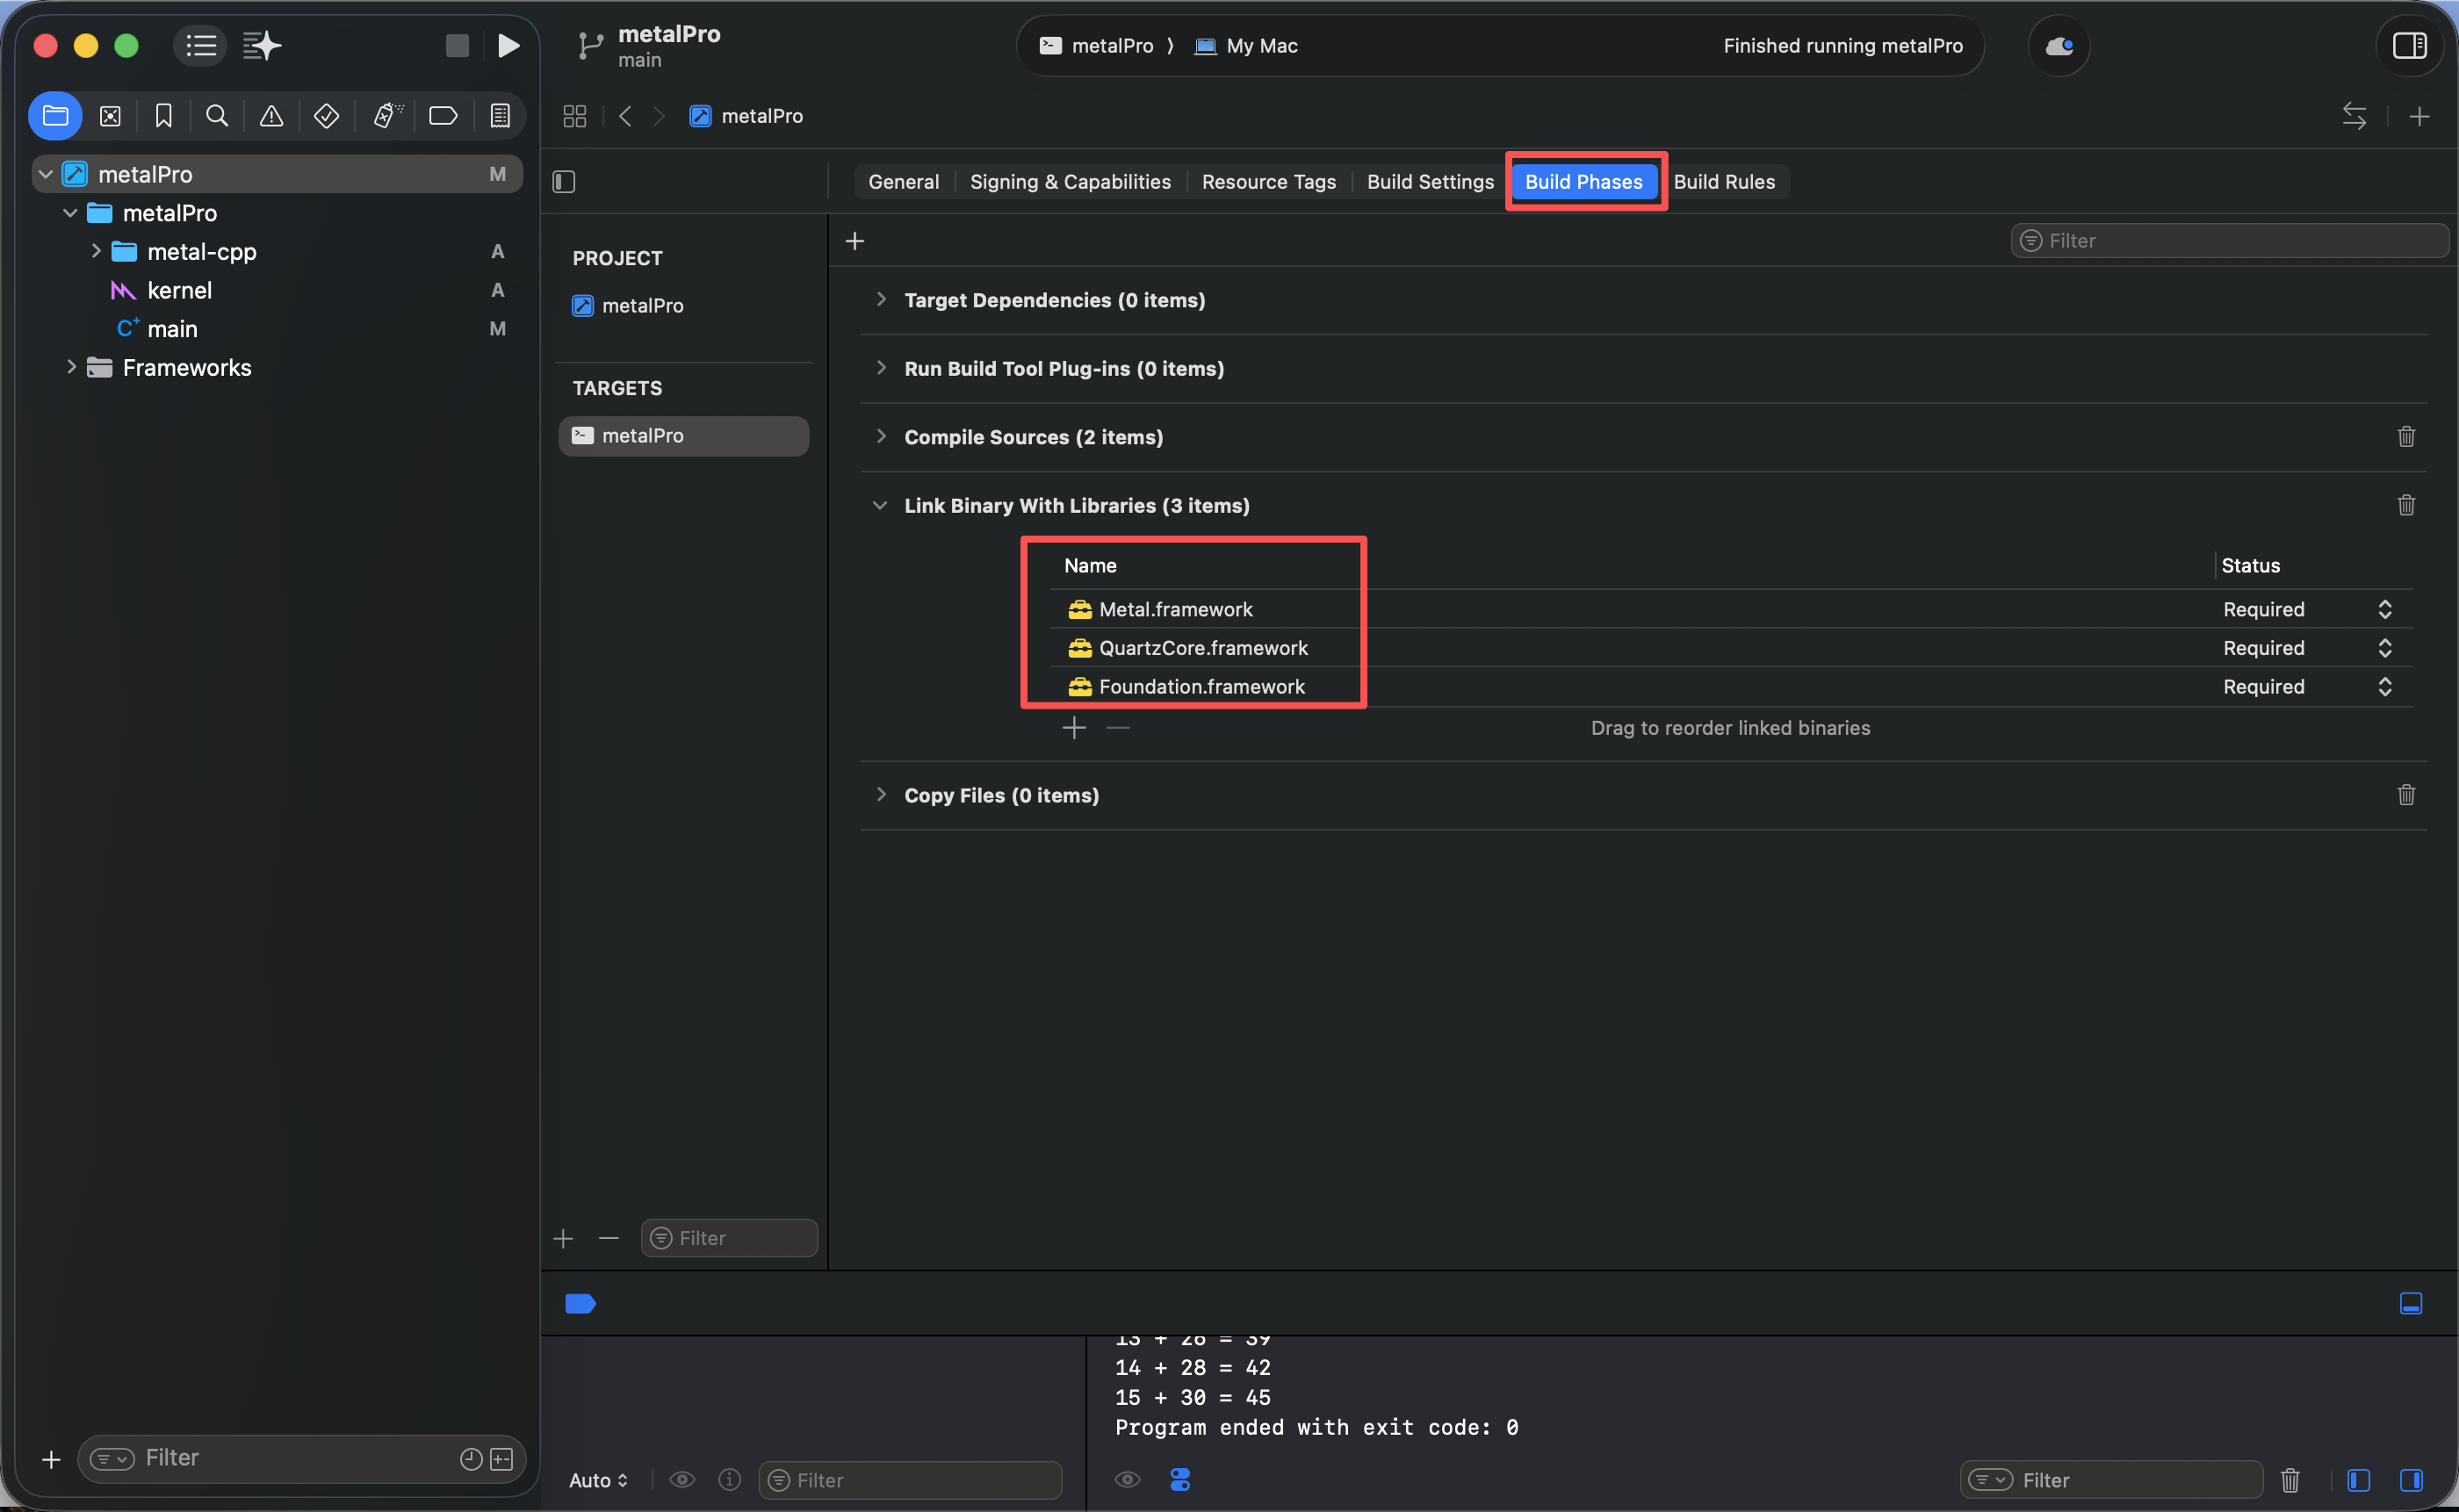The width and height of the screenshot is (2459, 1512).
Task: Select kernel file in navigator
Action: click(x=179, y=291)
